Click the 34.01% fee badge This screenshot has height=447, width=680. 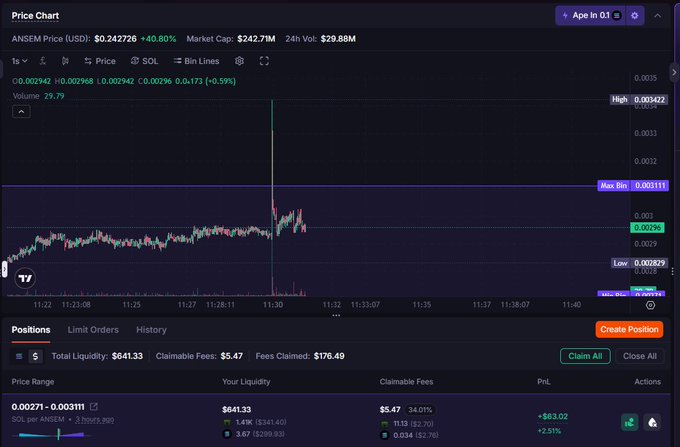tap(420, 410)
